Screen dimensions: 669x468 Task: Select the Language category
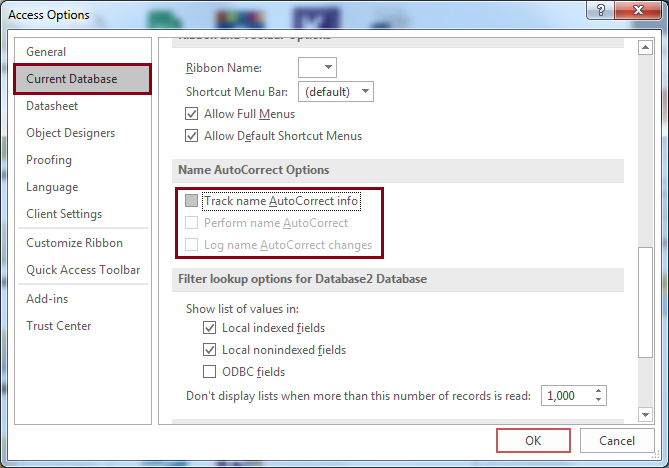click(52, 187)
